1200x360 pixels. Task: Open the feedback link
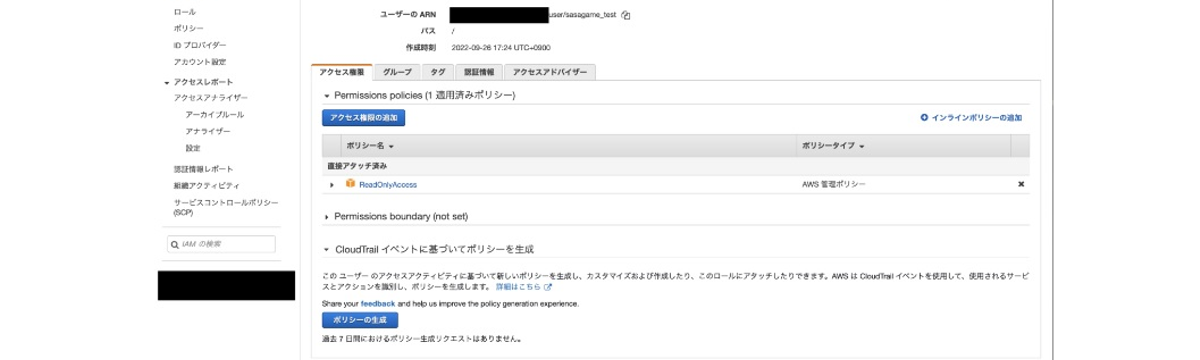[x=378, y=303]
